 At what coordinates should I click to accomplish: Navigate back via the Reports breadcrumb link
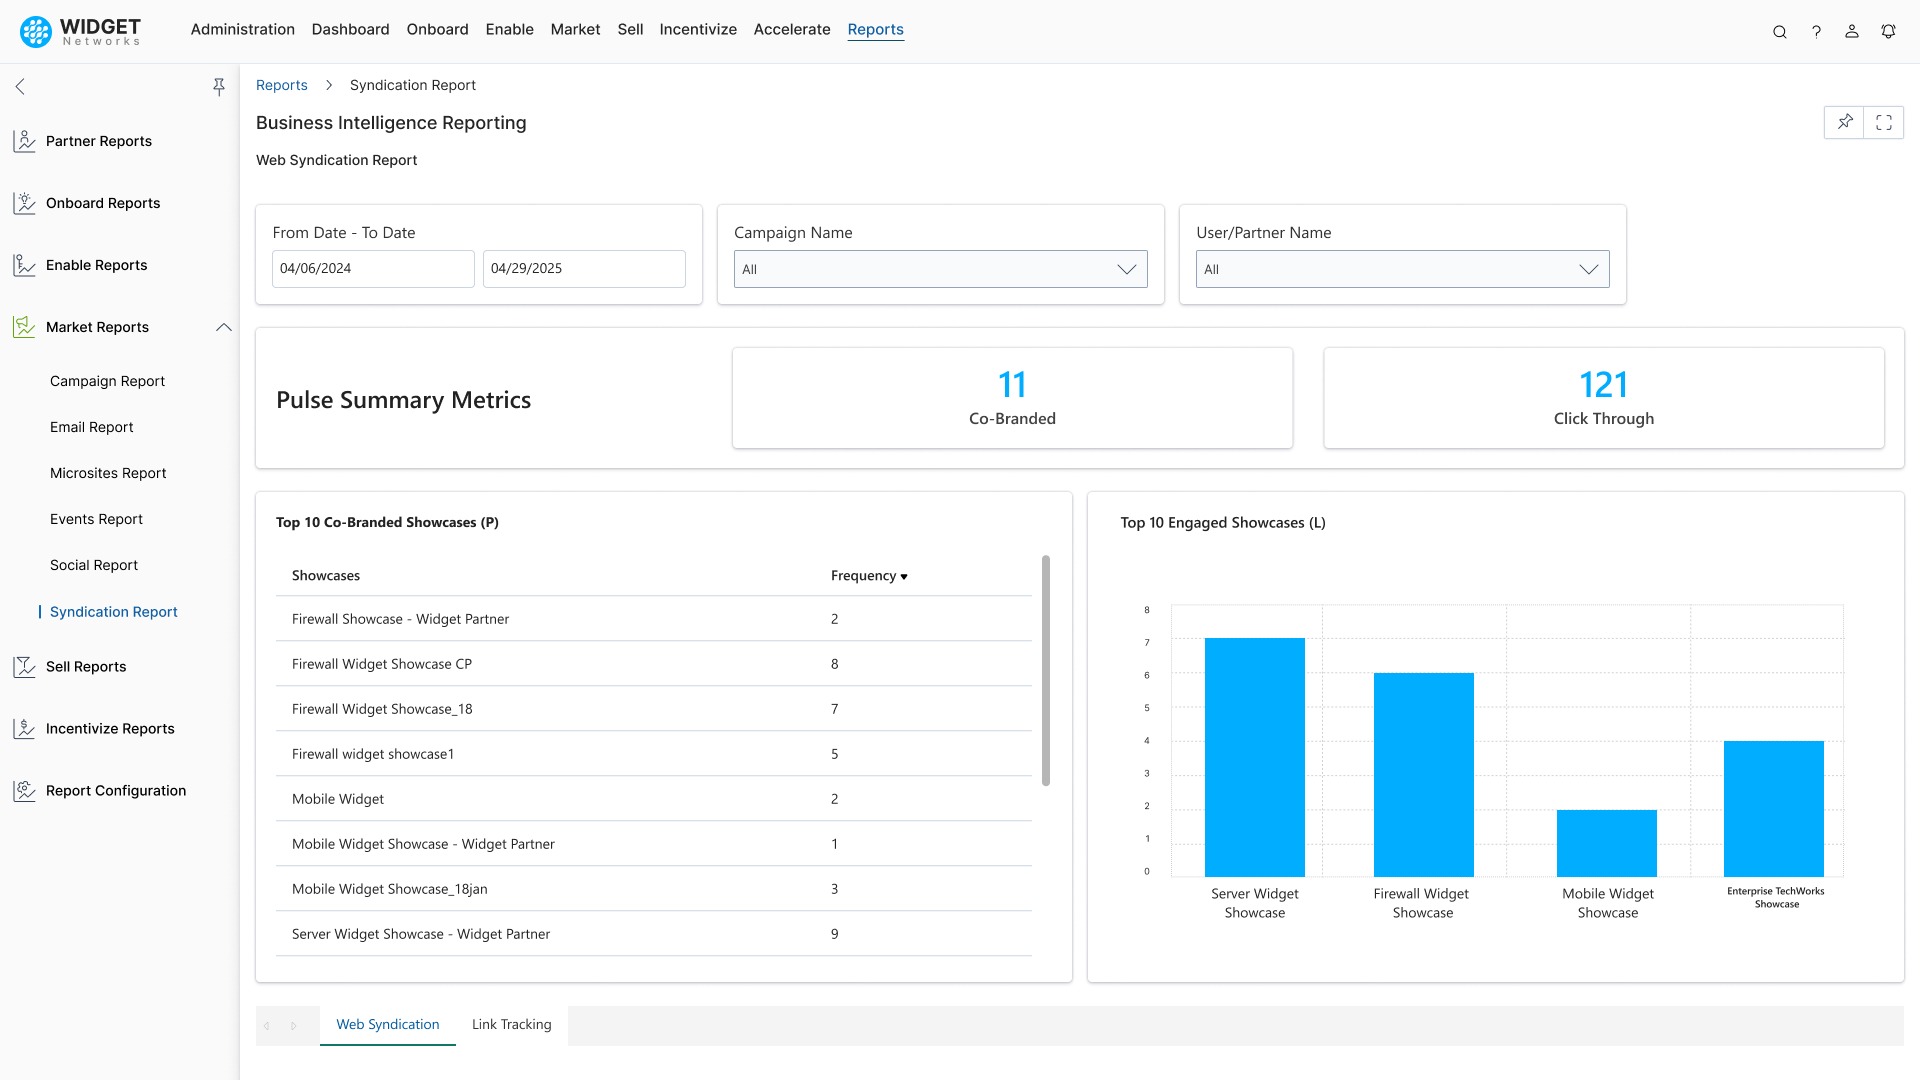281,85
